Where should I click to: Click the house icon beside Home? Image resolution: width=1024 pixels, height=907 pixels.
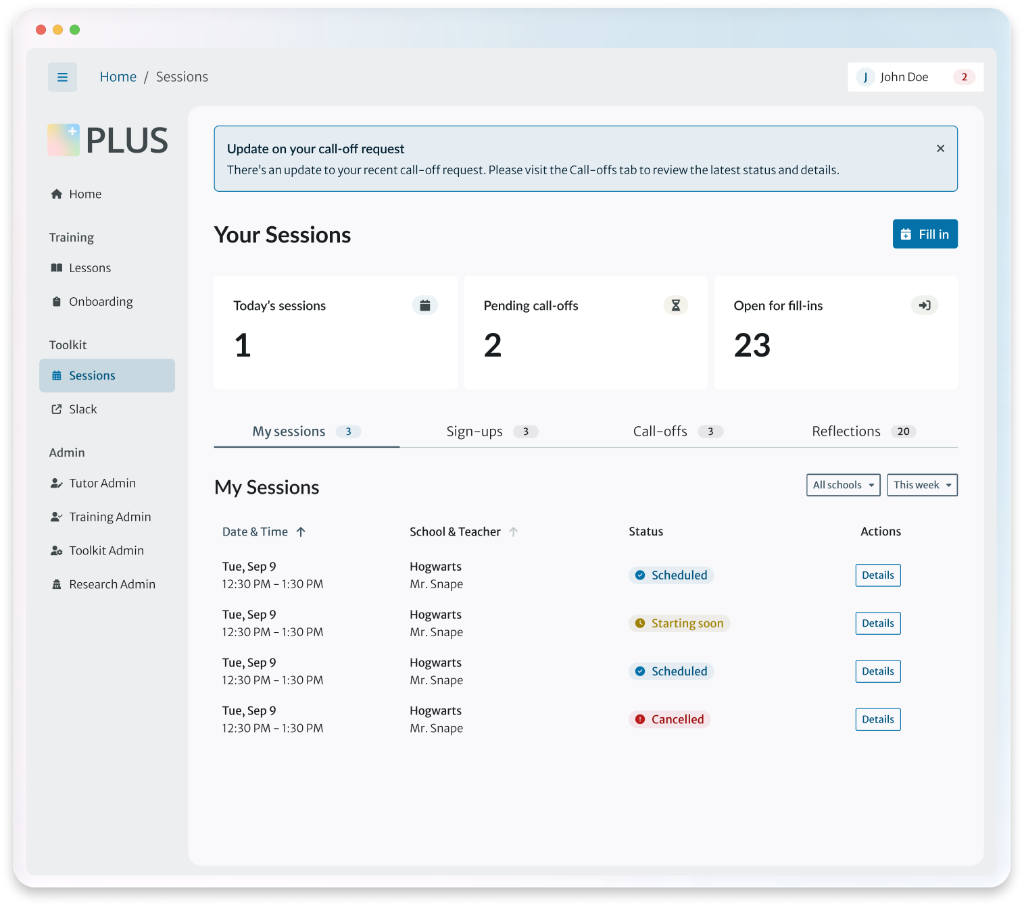point(57,194)
